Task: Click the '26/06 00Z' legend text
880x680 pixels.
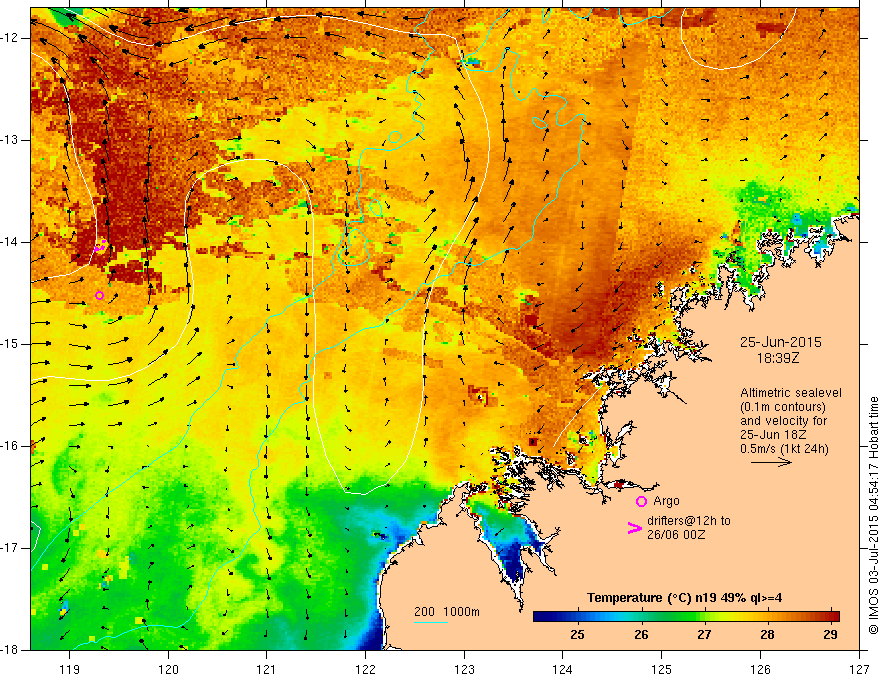Action: (x=676, y=535)
